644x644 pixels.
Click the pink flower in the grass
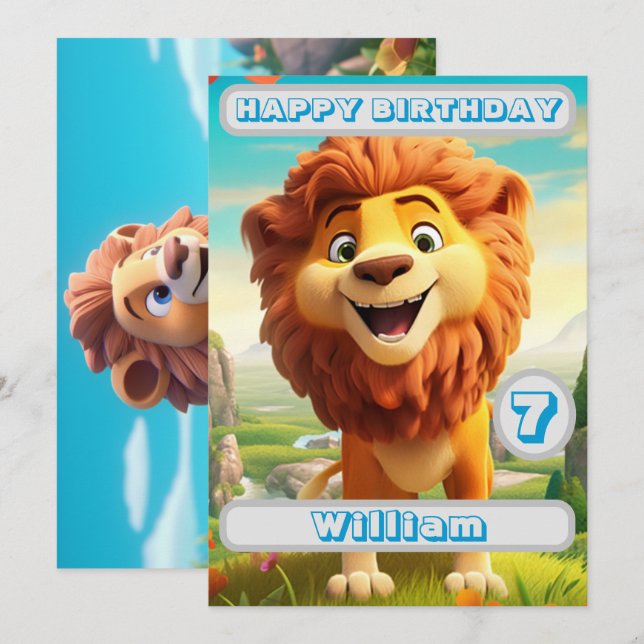click(269, 561)
